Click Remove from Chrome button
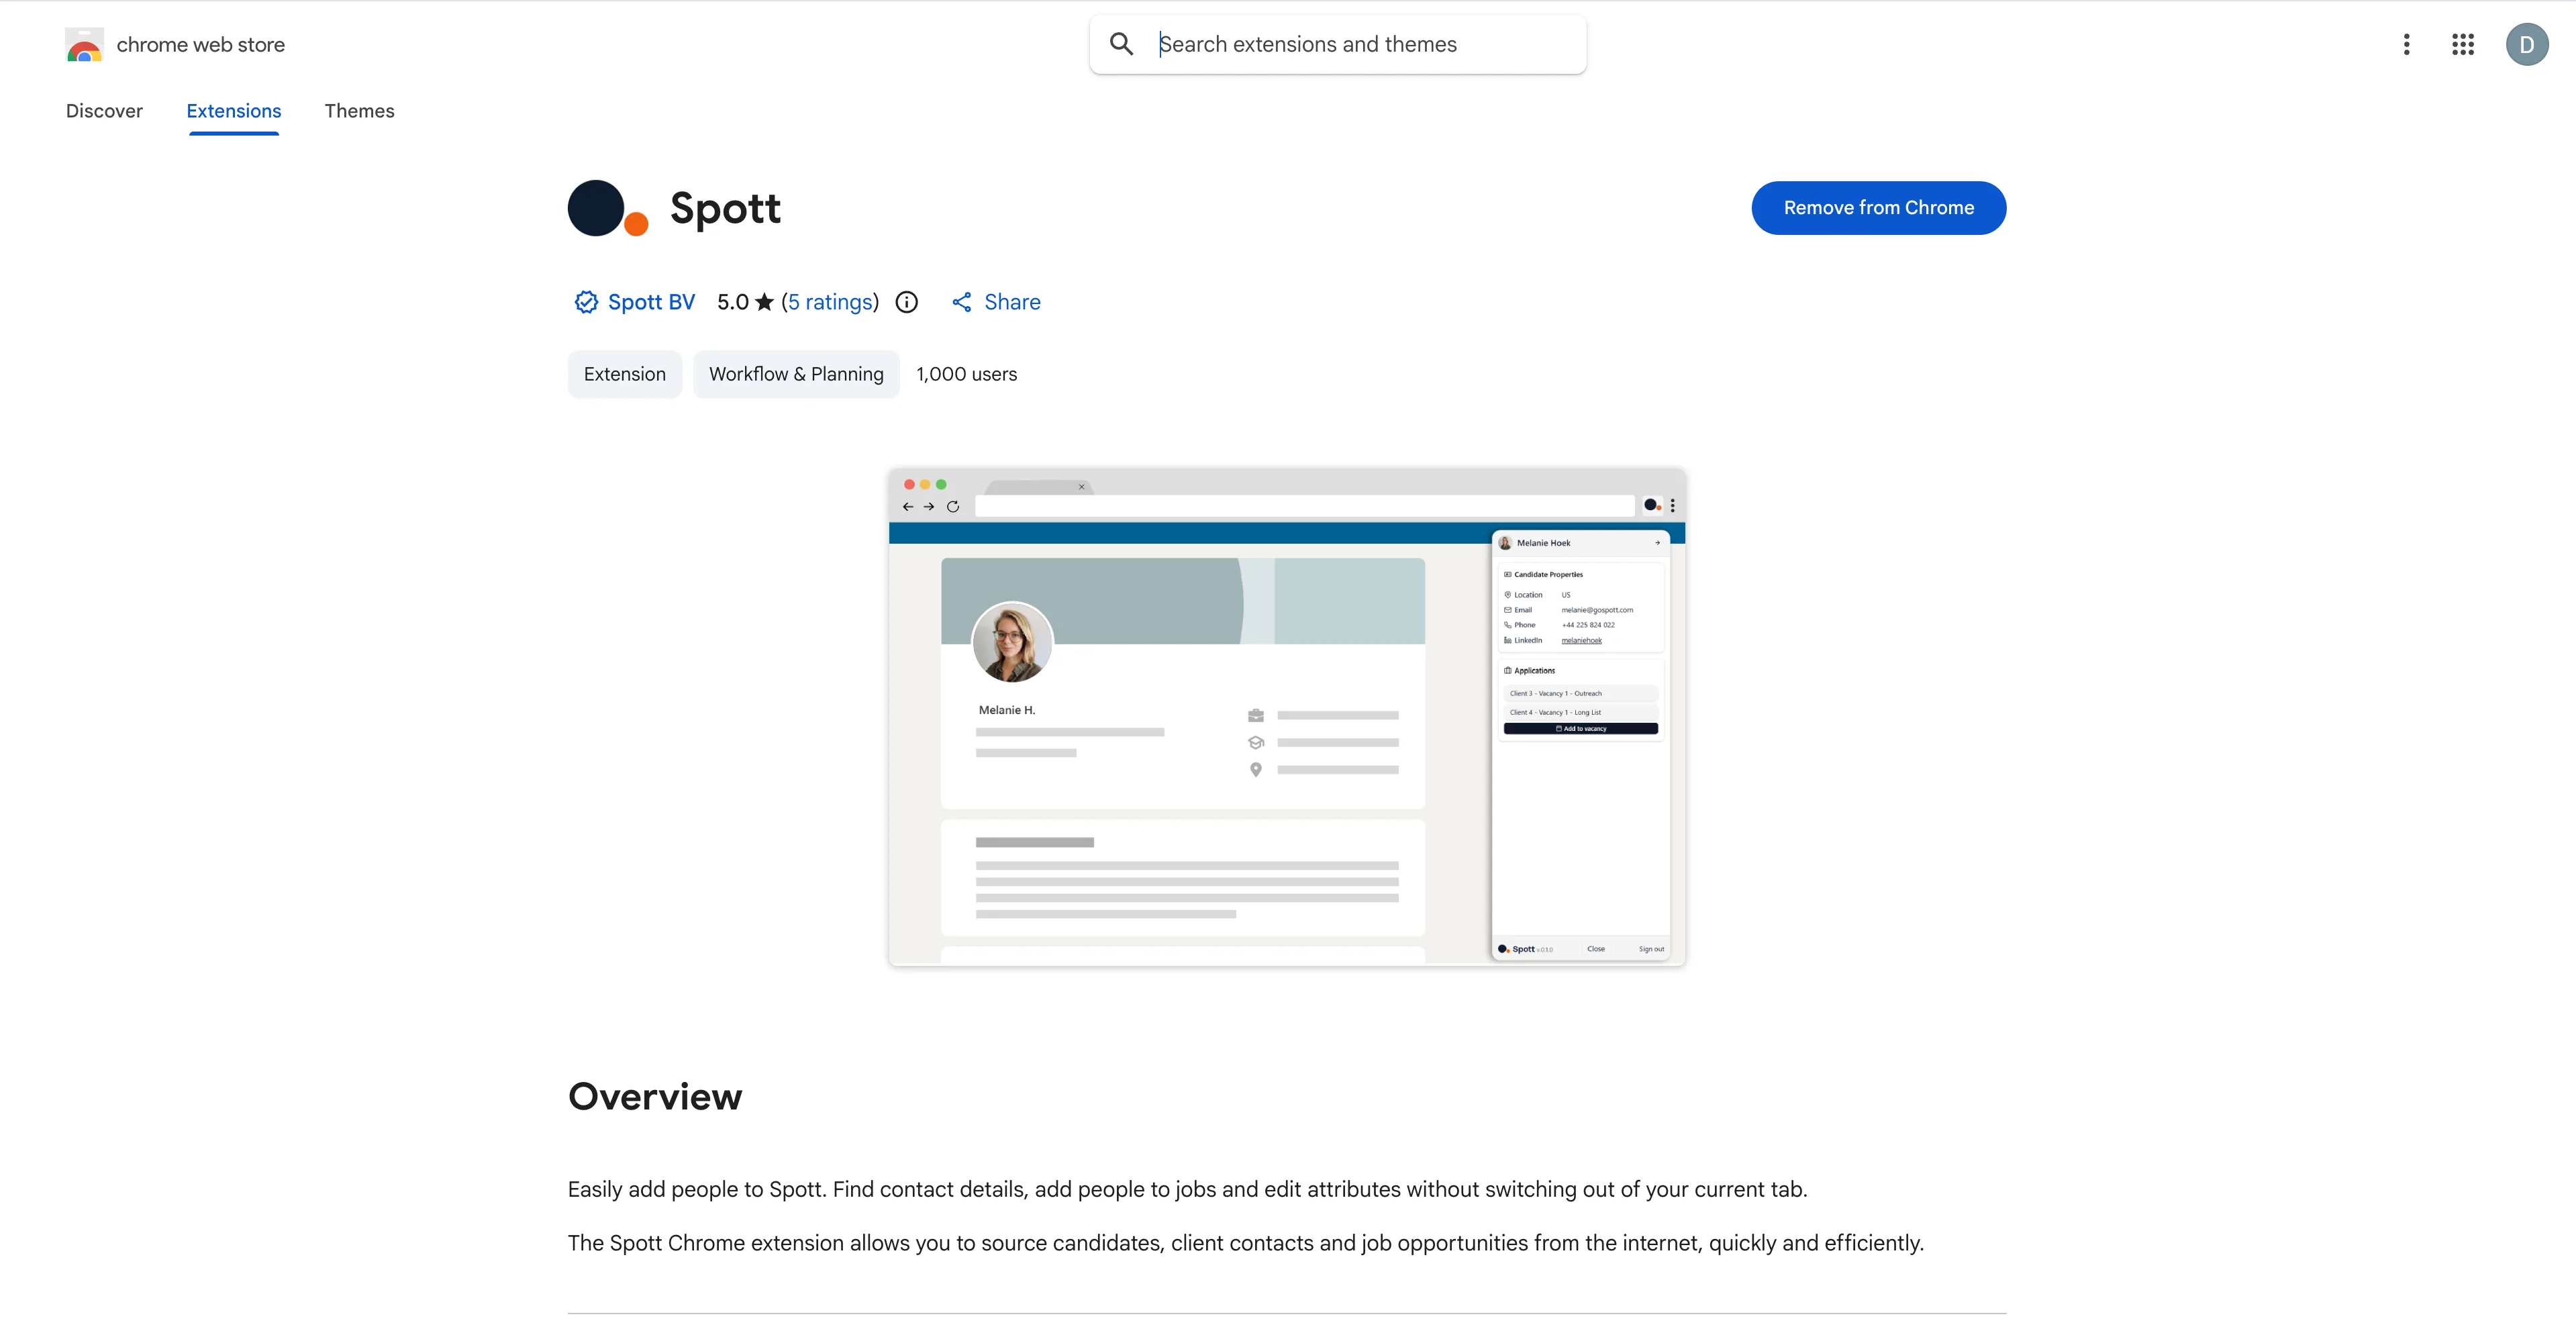The image size is (2576, 1333). 1878,208
